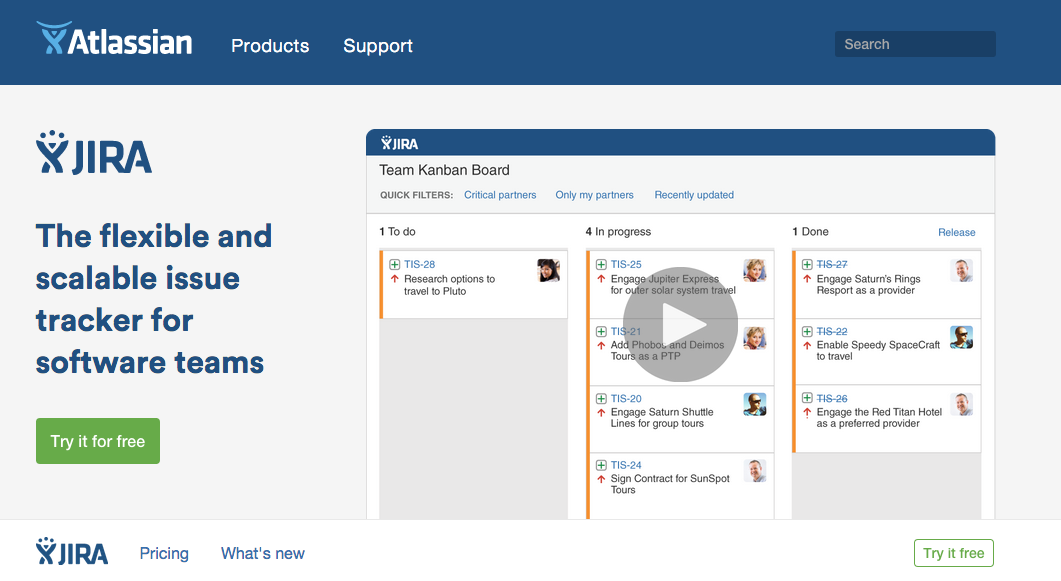Click the green plus icon beside TIS-24

[601, 465]
